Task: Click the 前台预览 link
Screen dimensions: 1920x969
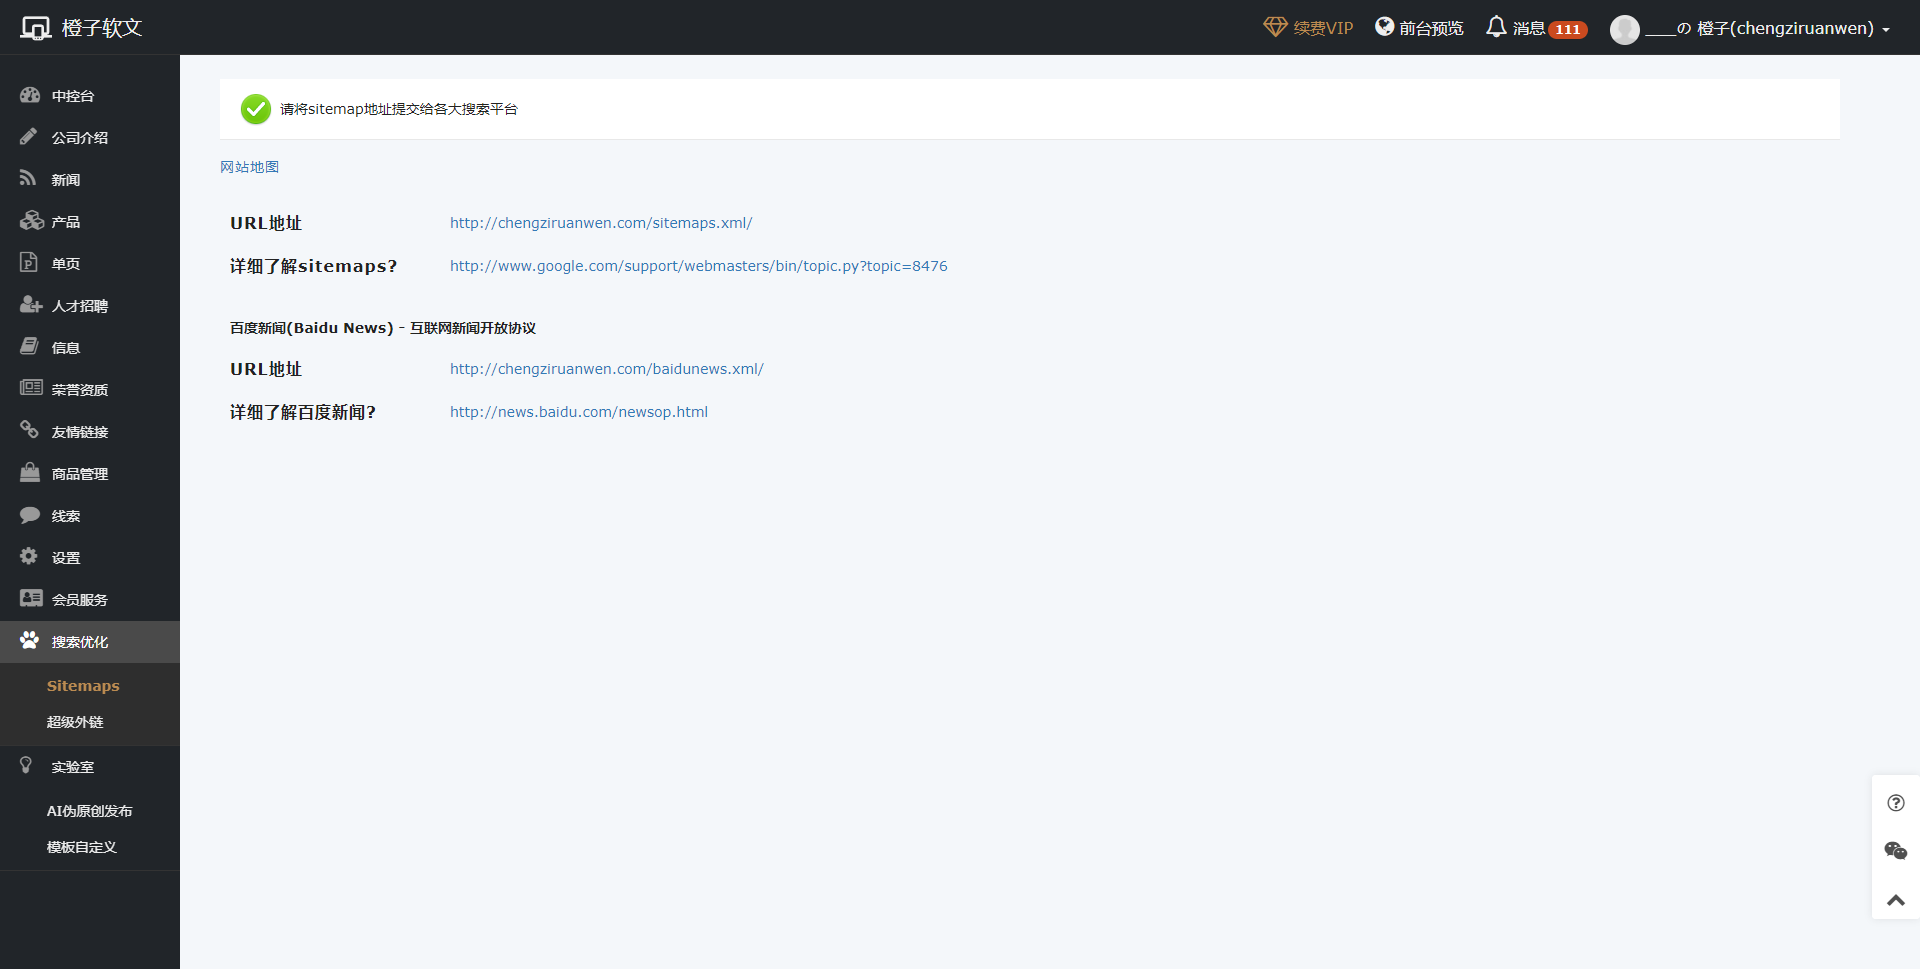Action: pos(1419,28)
